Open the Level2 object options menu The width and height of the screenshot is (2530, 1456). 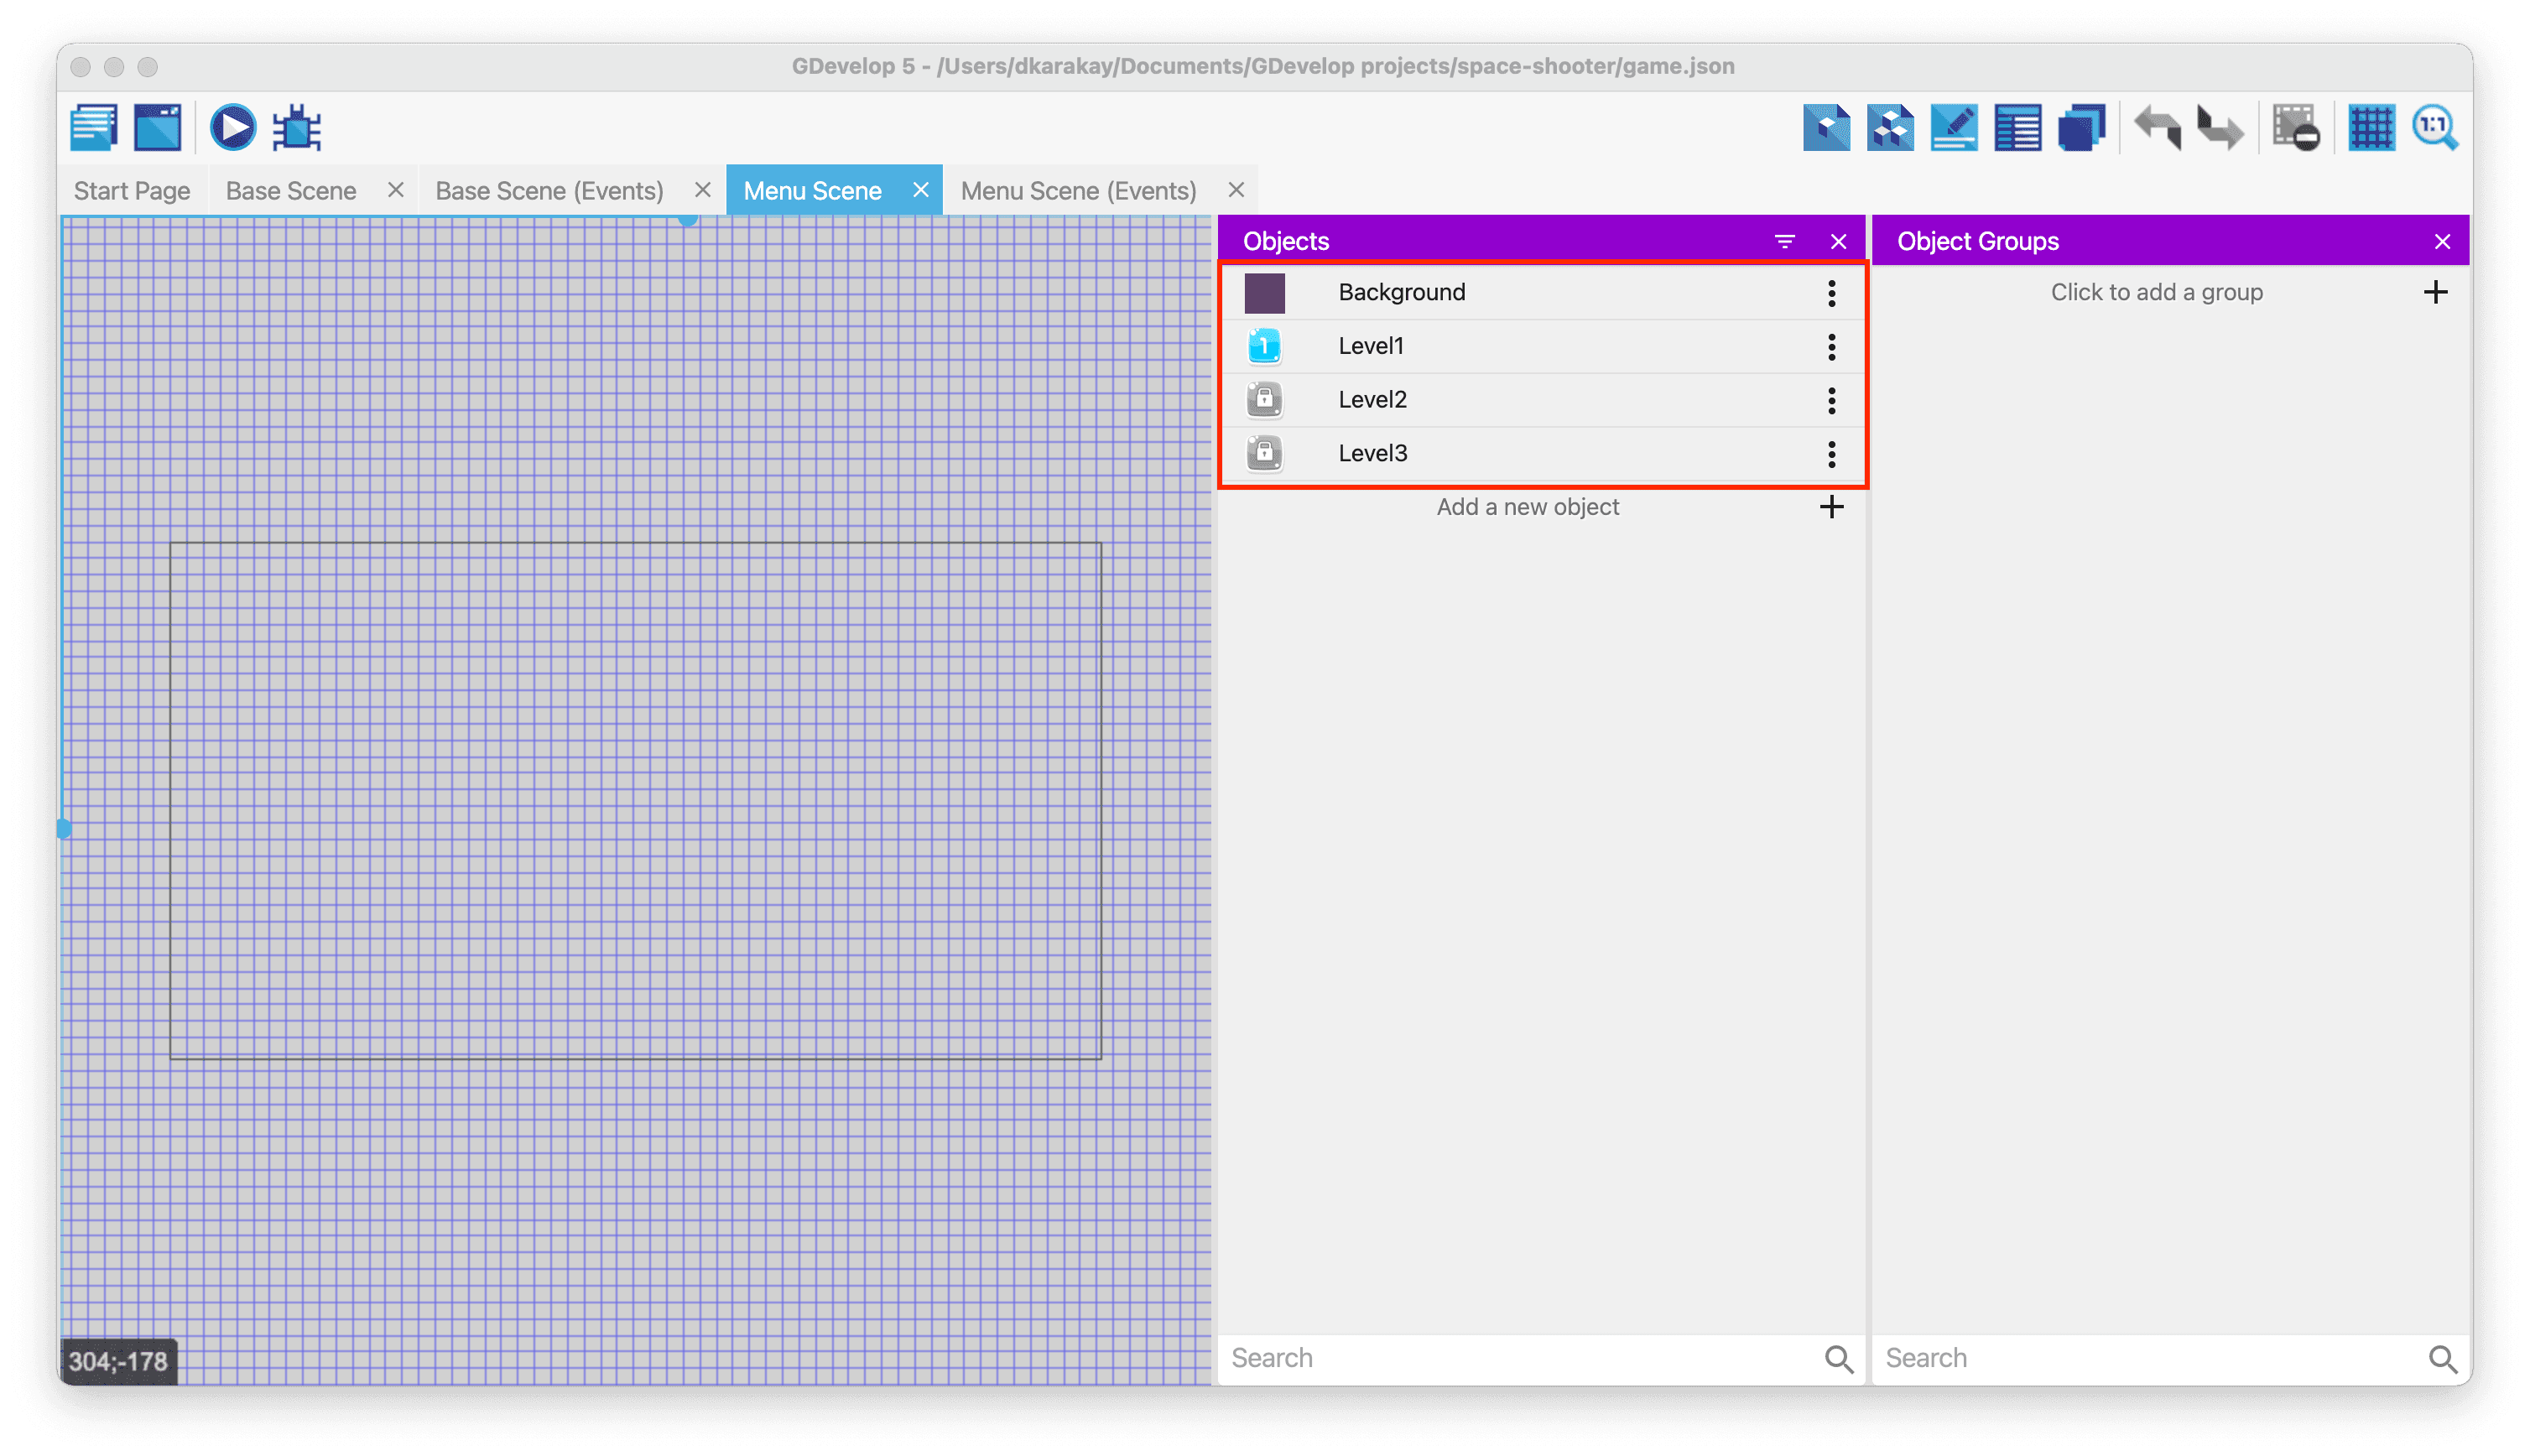pyautogui.click(x=1831, y=400)
